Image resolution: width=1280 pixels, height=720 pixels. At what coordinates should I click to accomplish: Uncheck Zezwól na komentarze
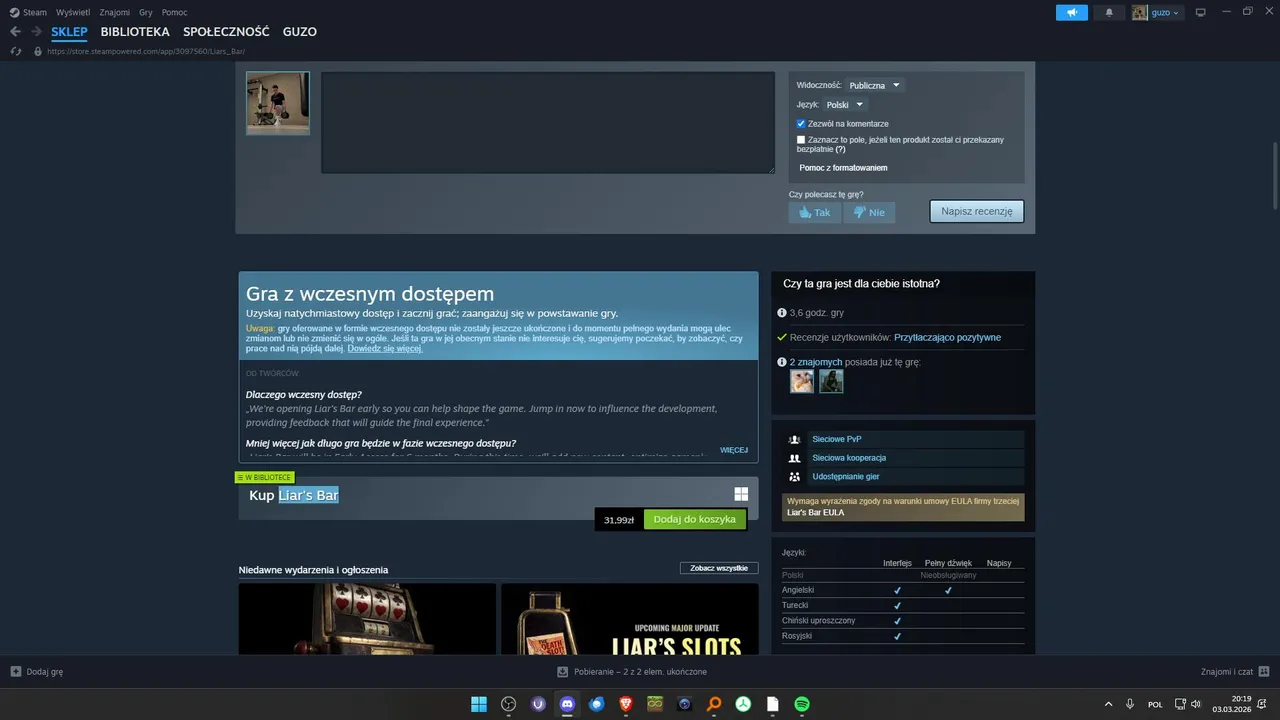801,123
